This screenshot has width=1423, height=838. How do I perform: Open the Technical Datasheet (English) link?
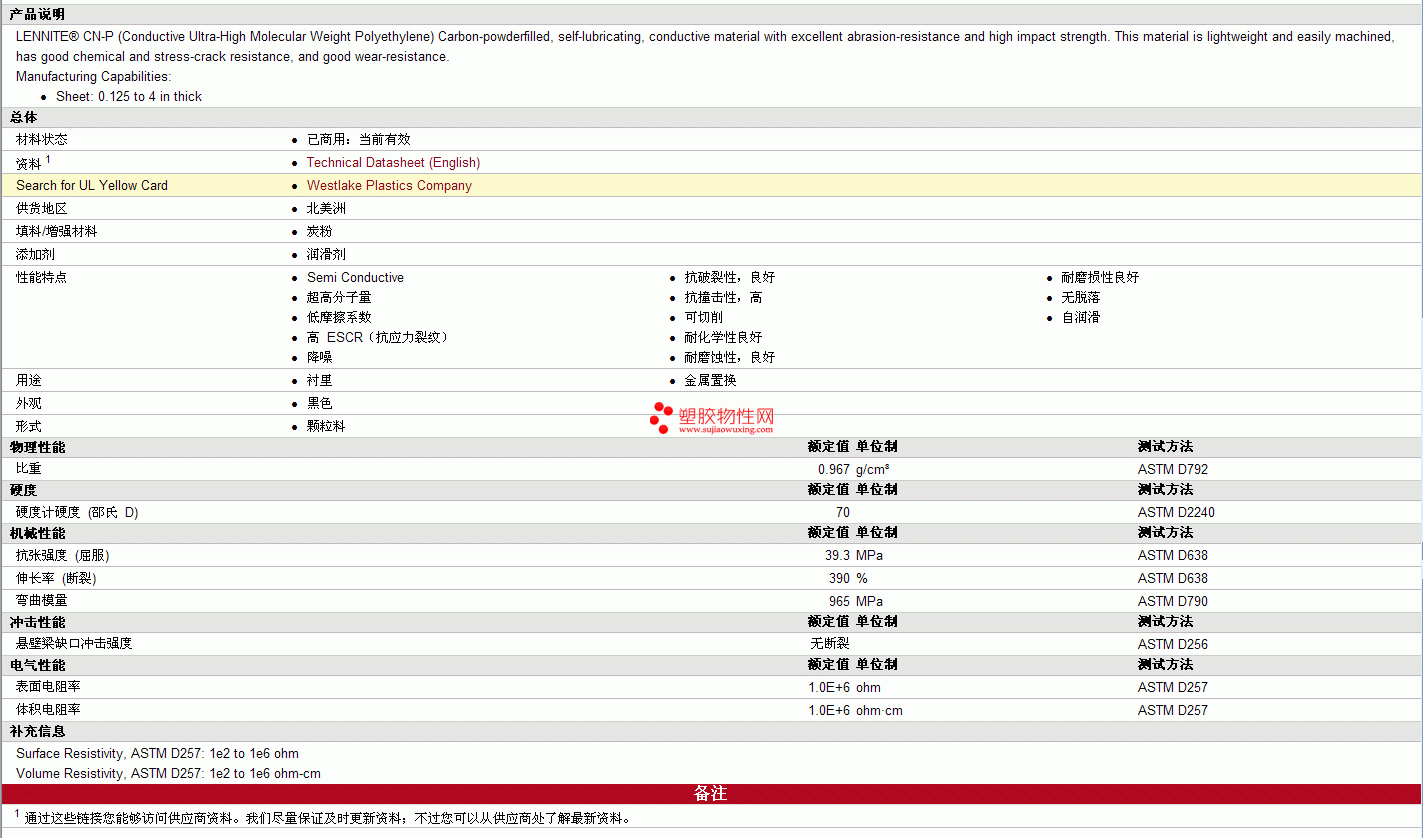[393, 162]
